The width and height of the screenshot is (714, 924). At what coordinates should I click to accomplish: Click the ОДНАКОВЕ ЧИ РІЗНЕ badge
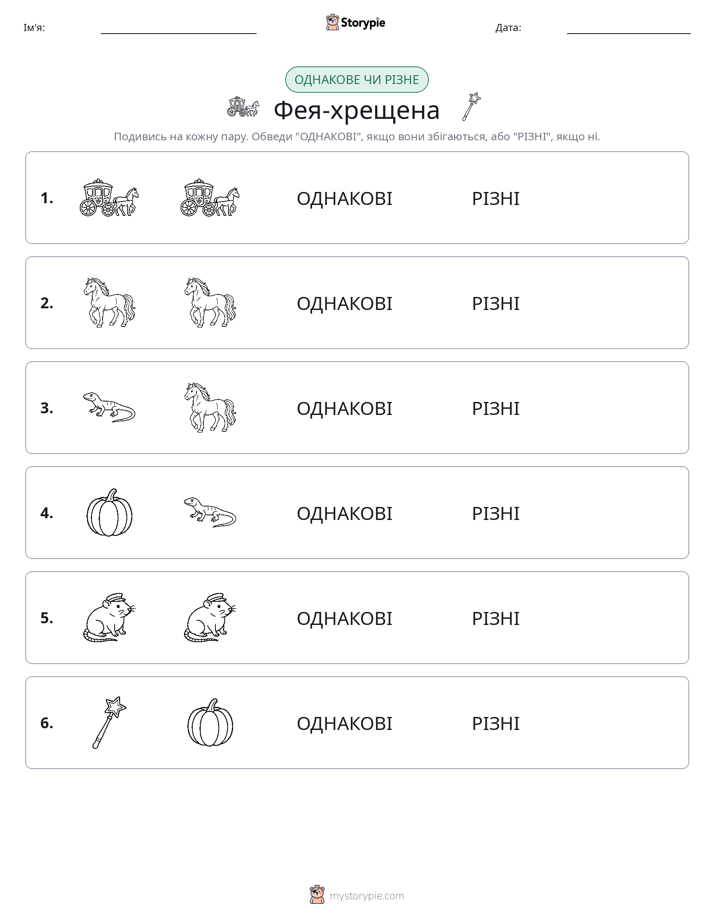coord(356,80)
